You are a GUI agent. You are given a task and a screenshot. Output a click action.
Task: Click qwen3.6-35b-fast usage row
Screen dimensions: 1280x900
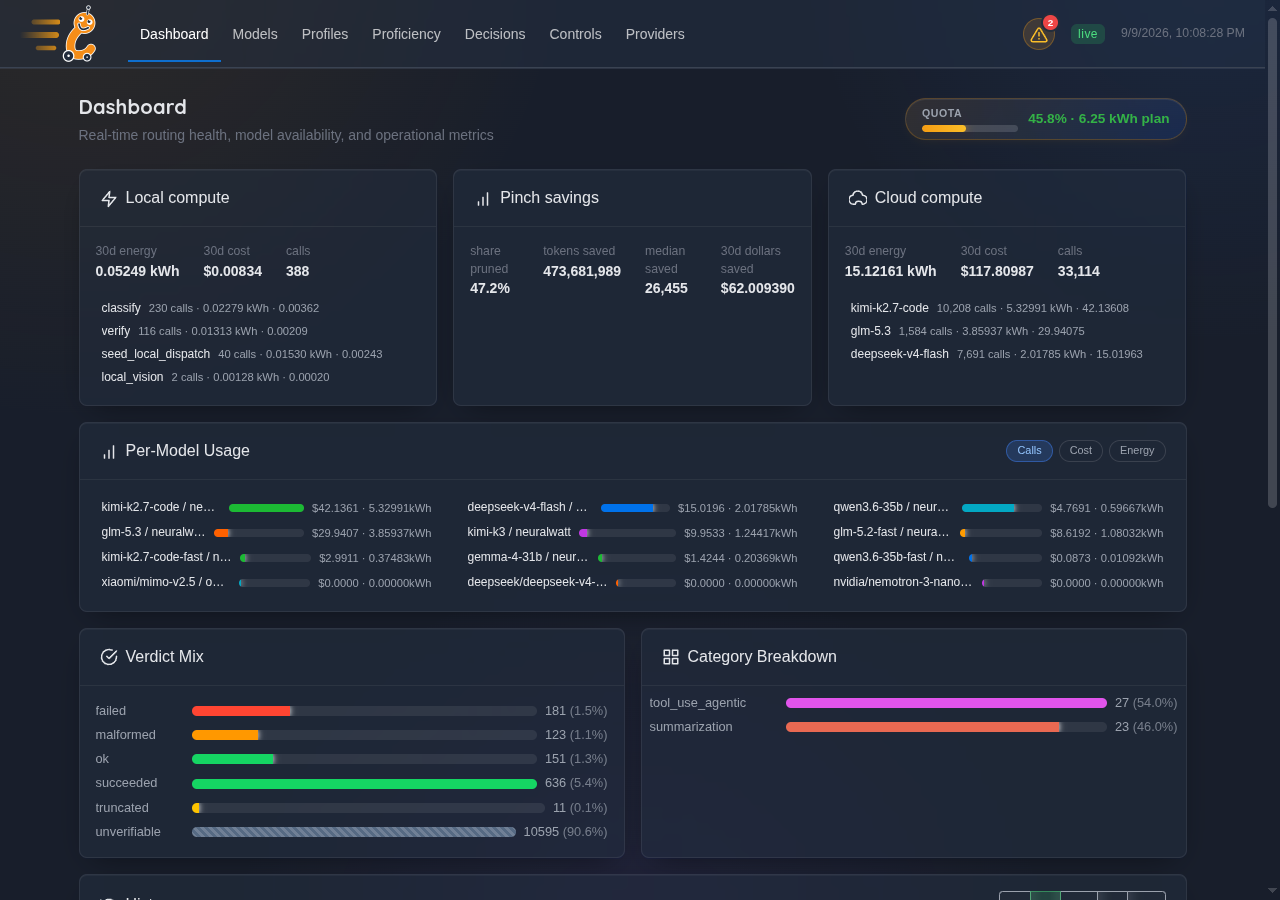click(998, 558)
